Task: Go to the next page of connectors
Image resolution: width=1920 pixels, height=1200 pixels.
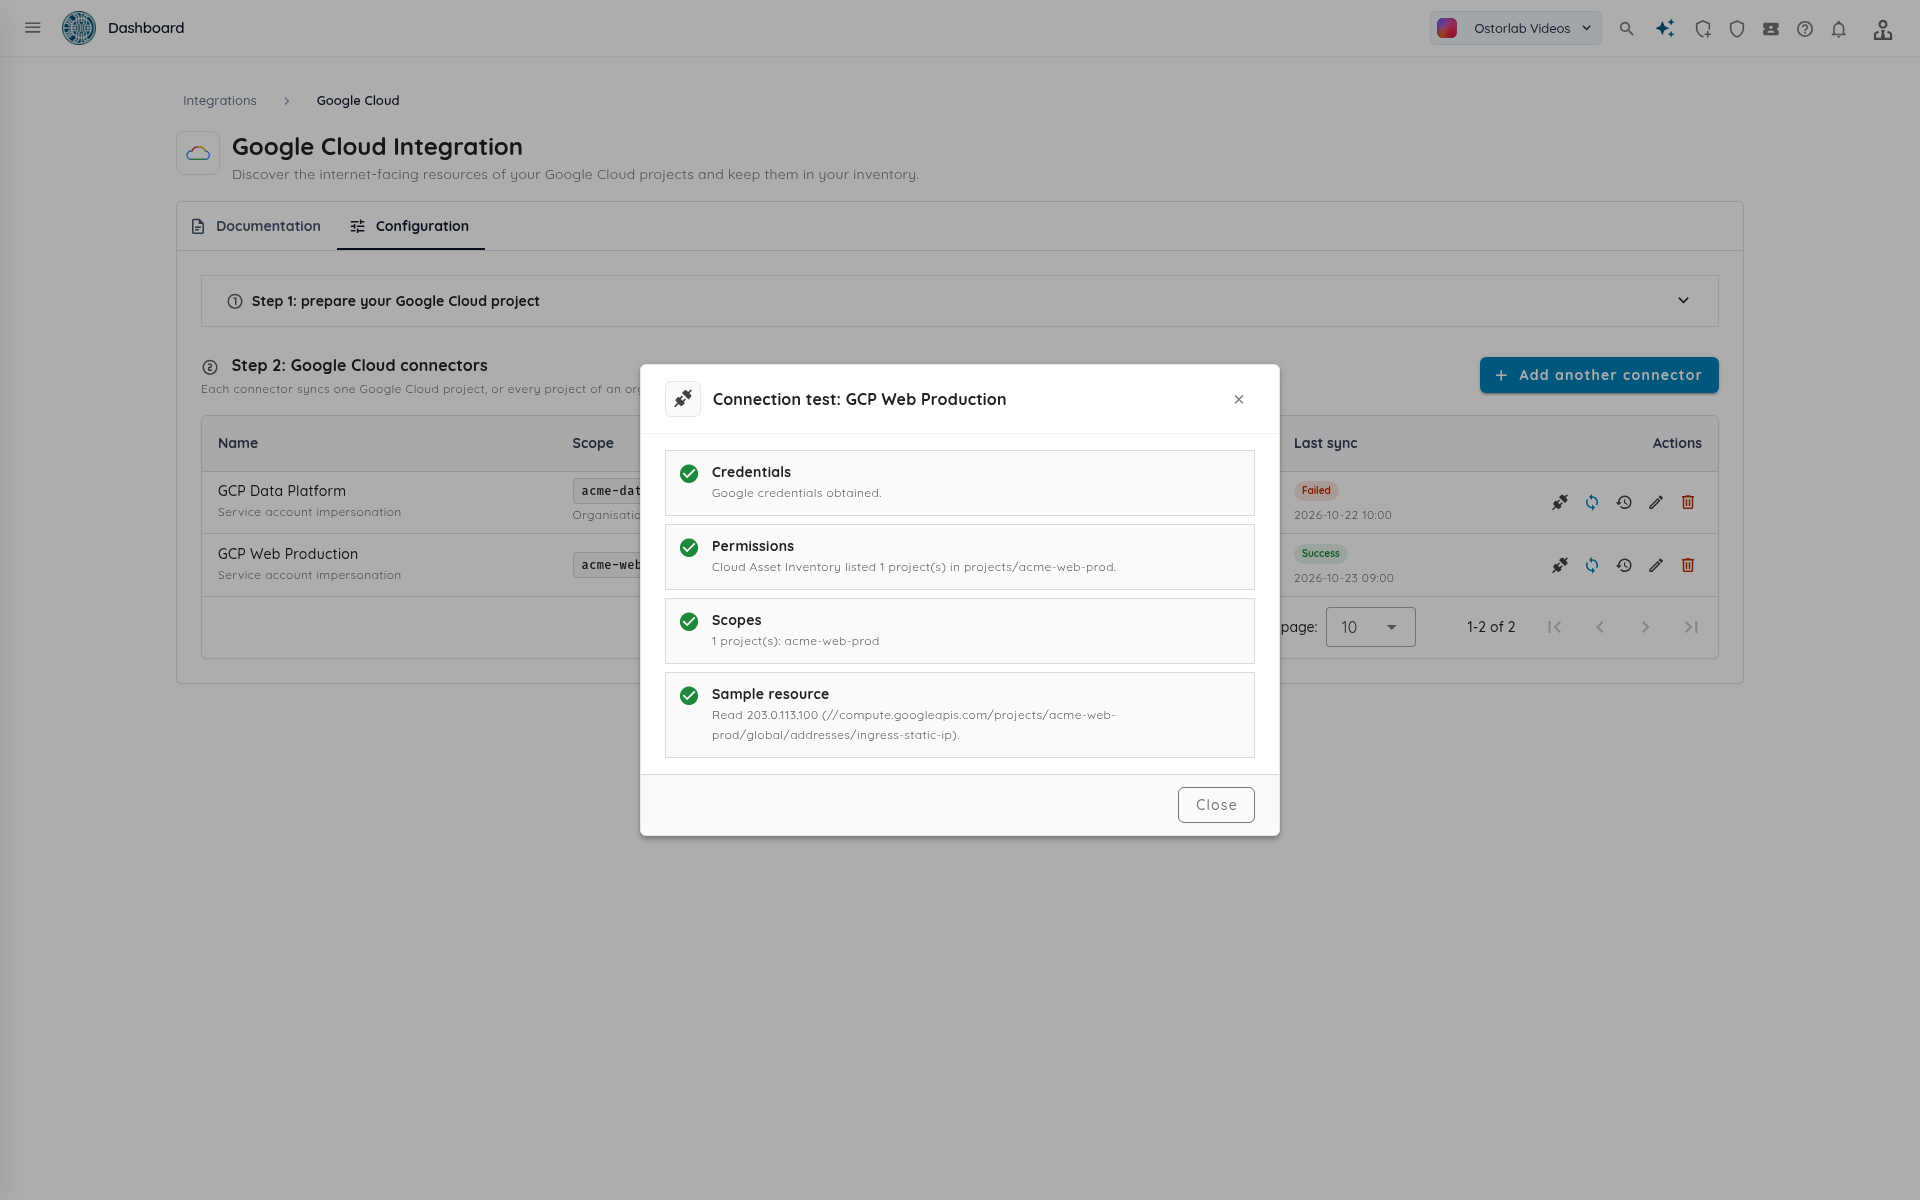Action: pyautogui.click(x=1645, y=627)
